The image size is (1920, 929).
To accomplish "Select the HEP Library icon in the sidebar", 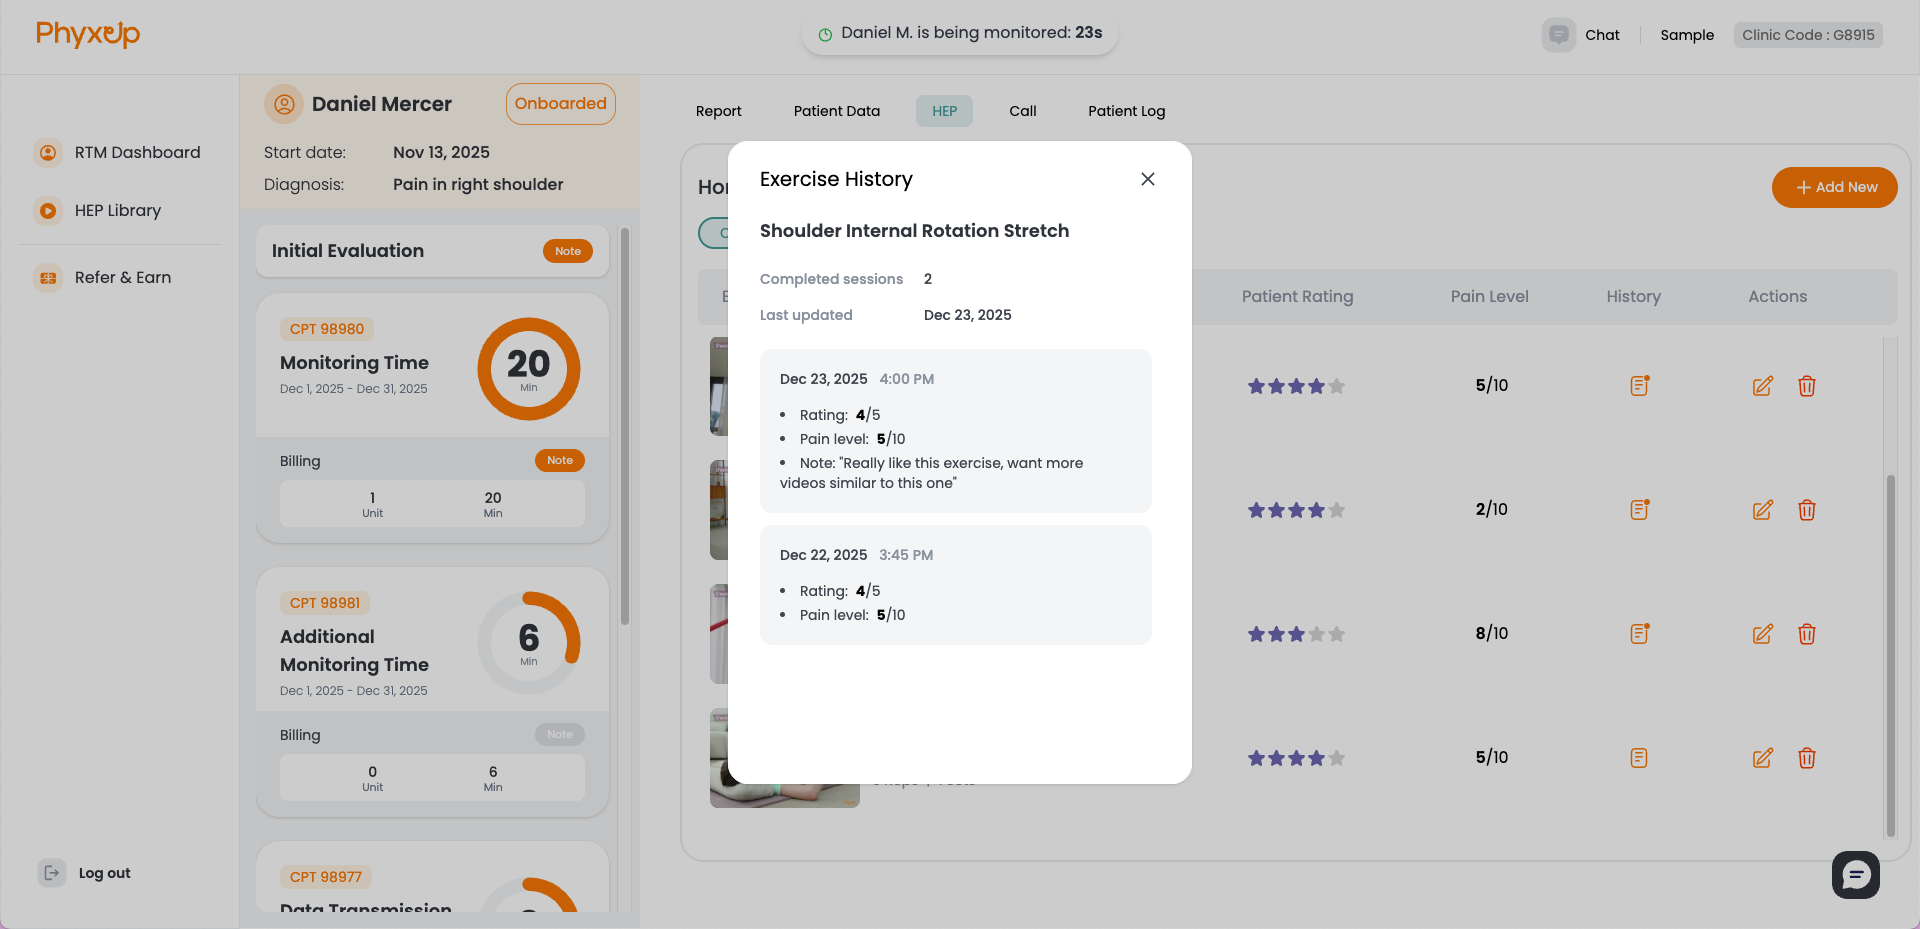I will (48, 210).
